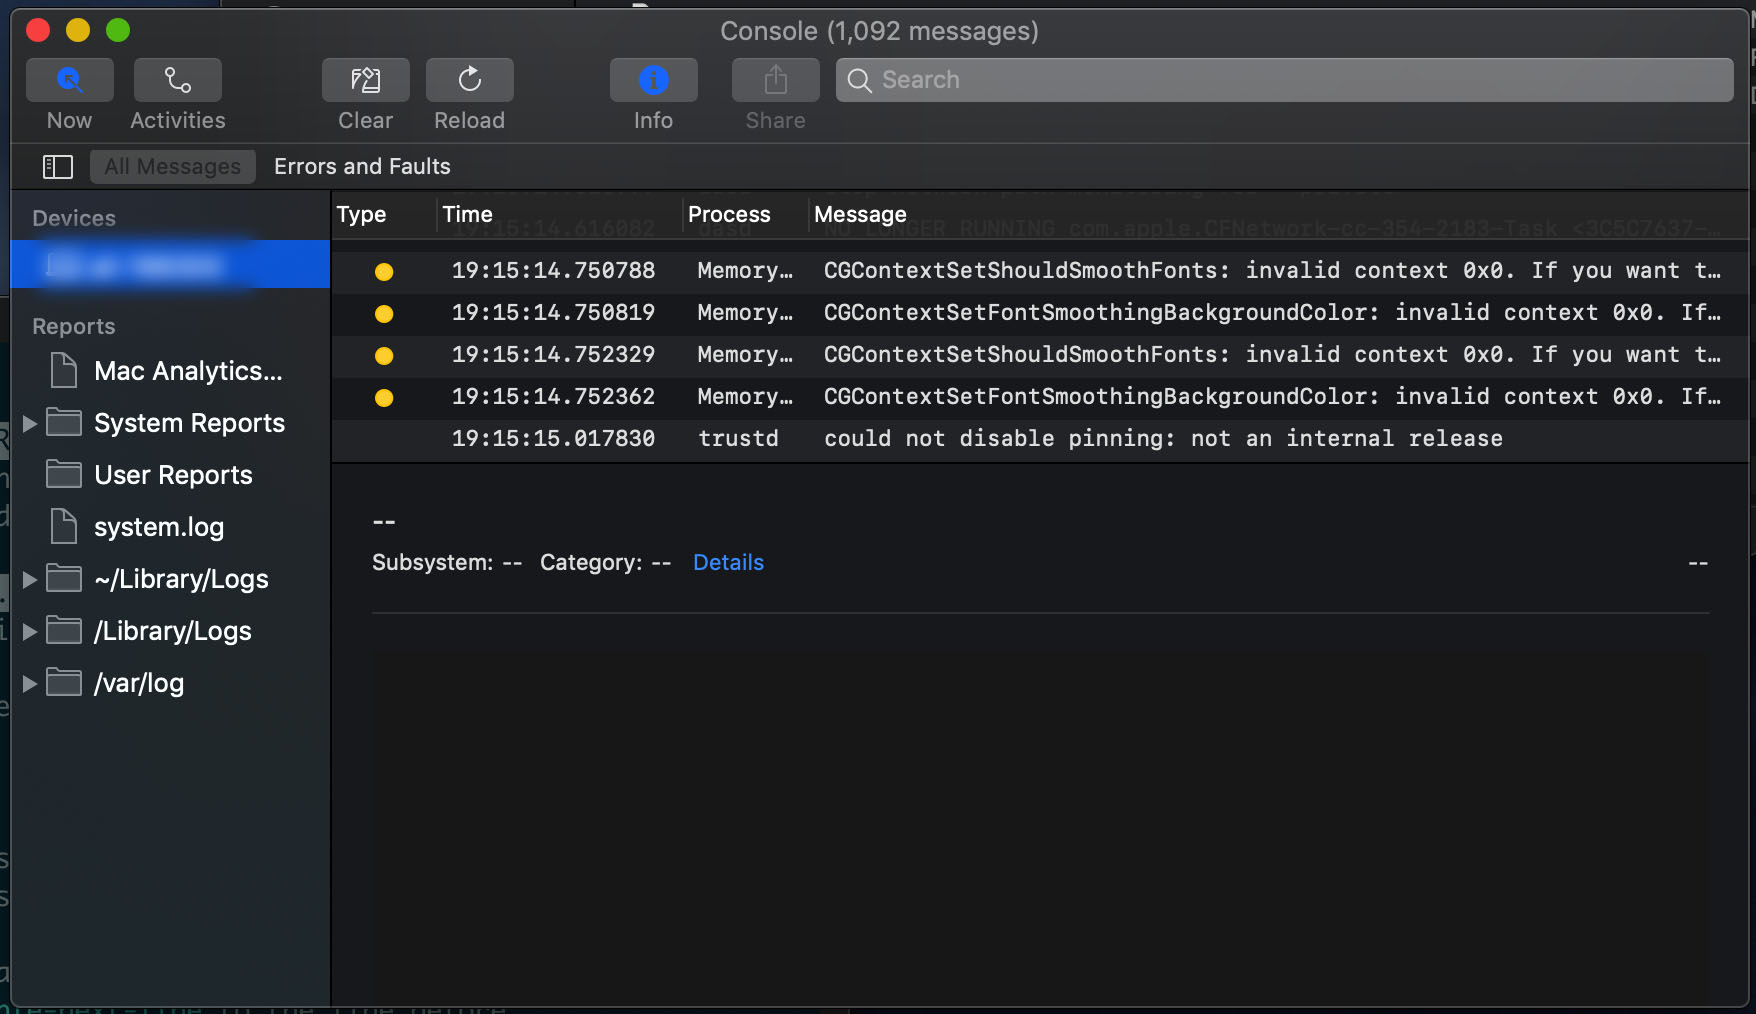Click the system.log document icon
Screen dimensions: 1756x1014
tap(64, 526)
